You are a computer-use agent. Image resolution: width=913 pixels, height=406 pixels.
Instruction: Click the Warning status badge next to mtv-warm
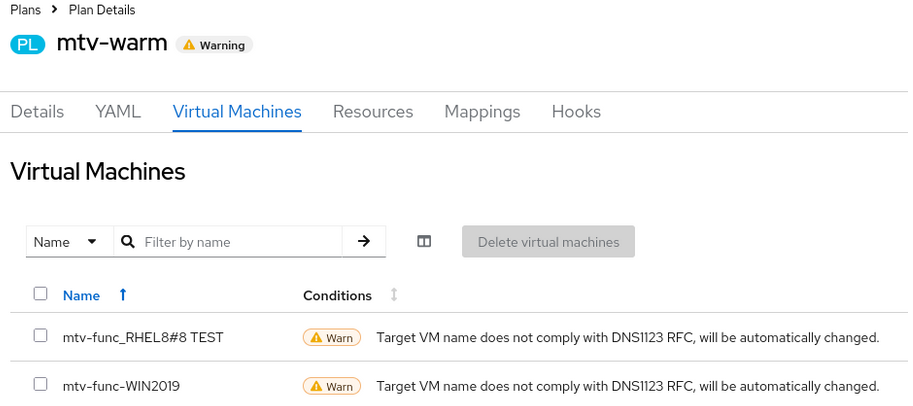214,45
